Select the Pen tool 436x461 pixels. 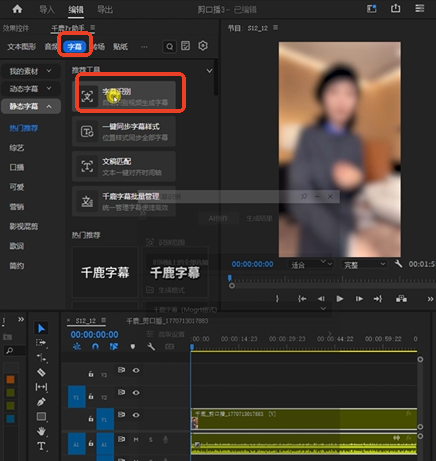click(41, 402)
